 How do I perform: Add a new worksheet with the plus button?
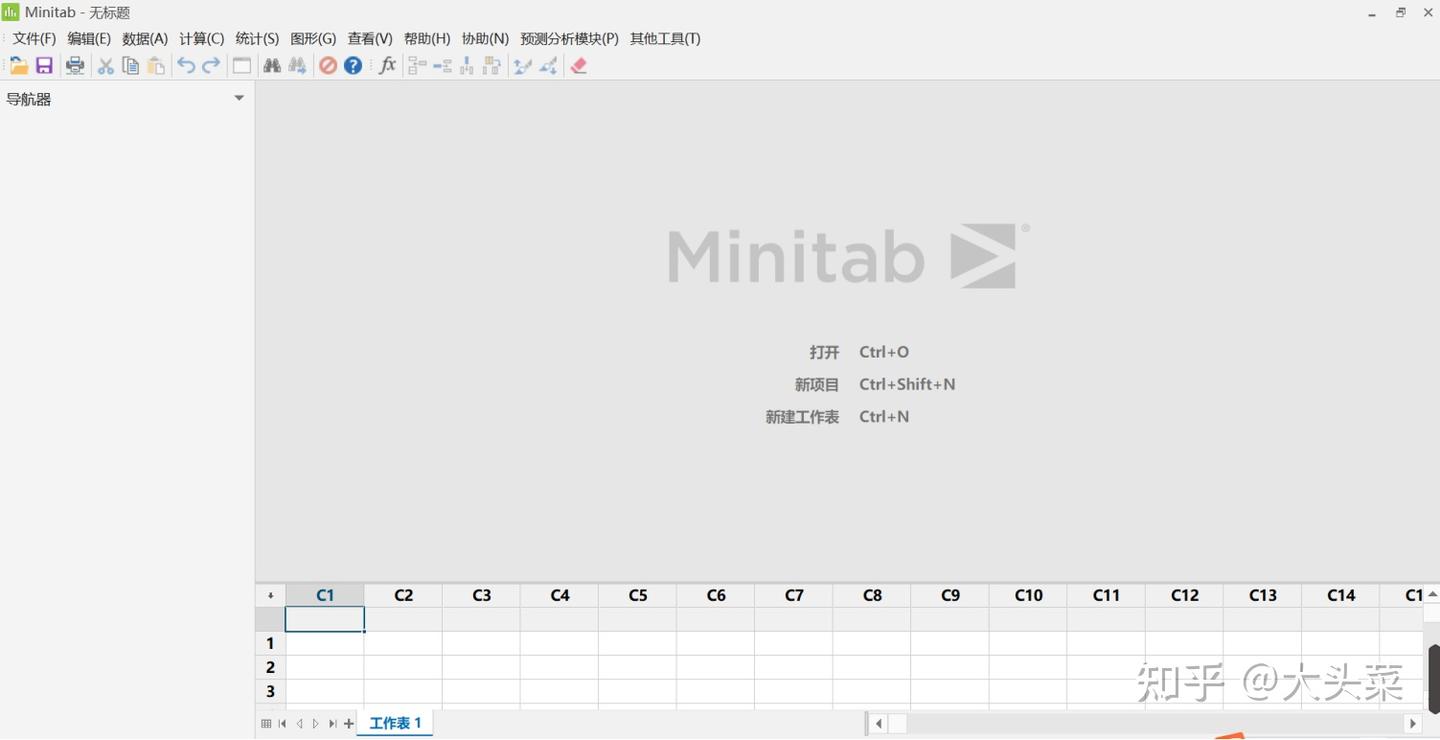[347, 722]
